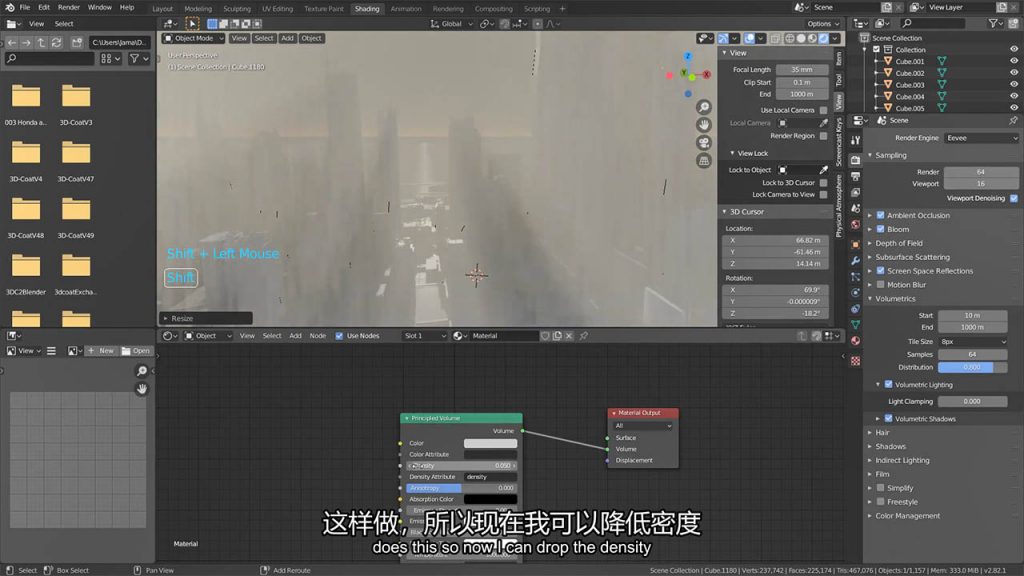This screenshot has height=576, width=1024.
Task: Click the Focal Length field
Action: coord(802,69)
